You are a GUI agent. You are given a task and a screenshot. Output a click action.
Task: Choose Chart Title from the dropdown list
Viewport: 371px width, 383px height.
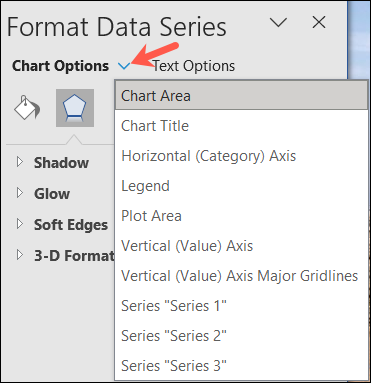click(x=241, y=126)
